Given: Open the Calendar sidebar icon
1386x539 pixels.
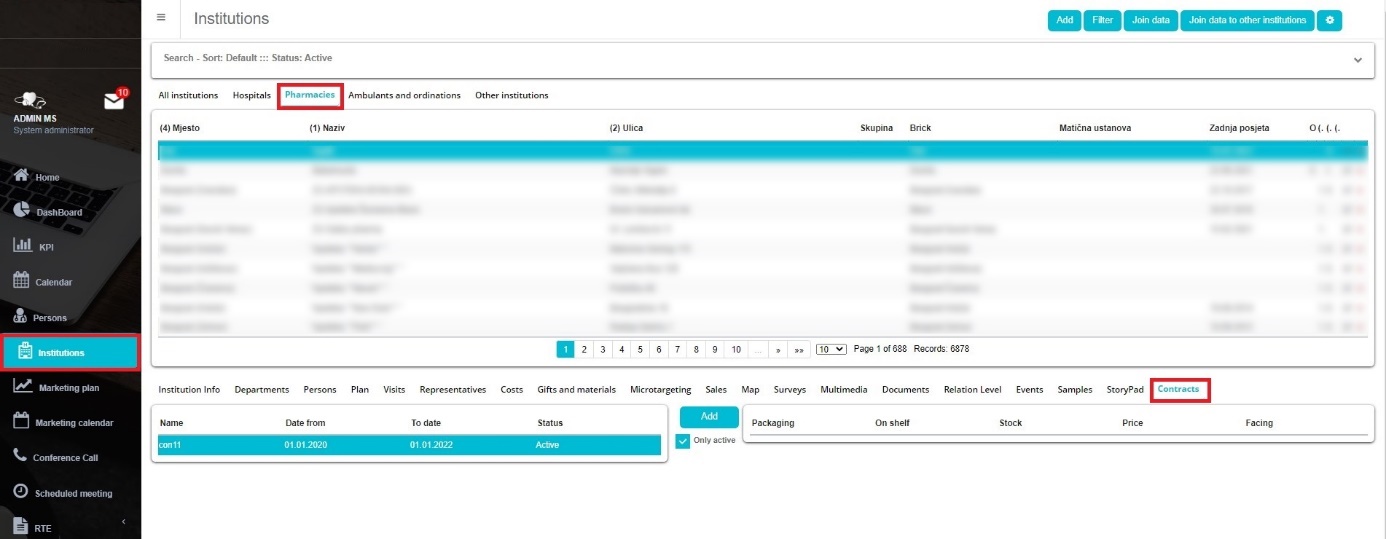Looking at the screenshot, I should 21,281.
